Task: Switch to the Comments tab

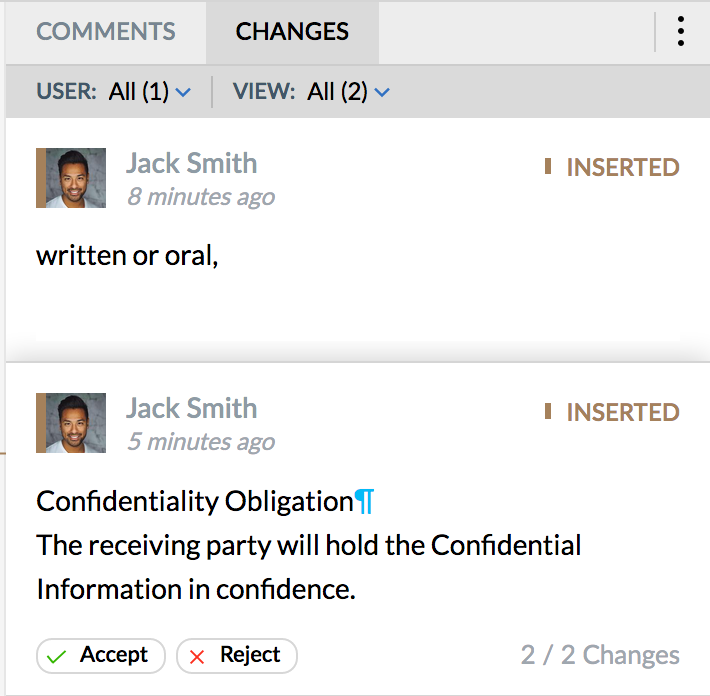Action: [x=106, y=32]
